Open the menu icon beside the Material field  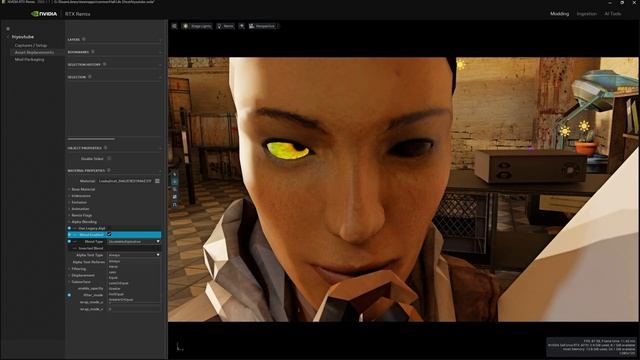pyautogui.click(x=158, y=181)
